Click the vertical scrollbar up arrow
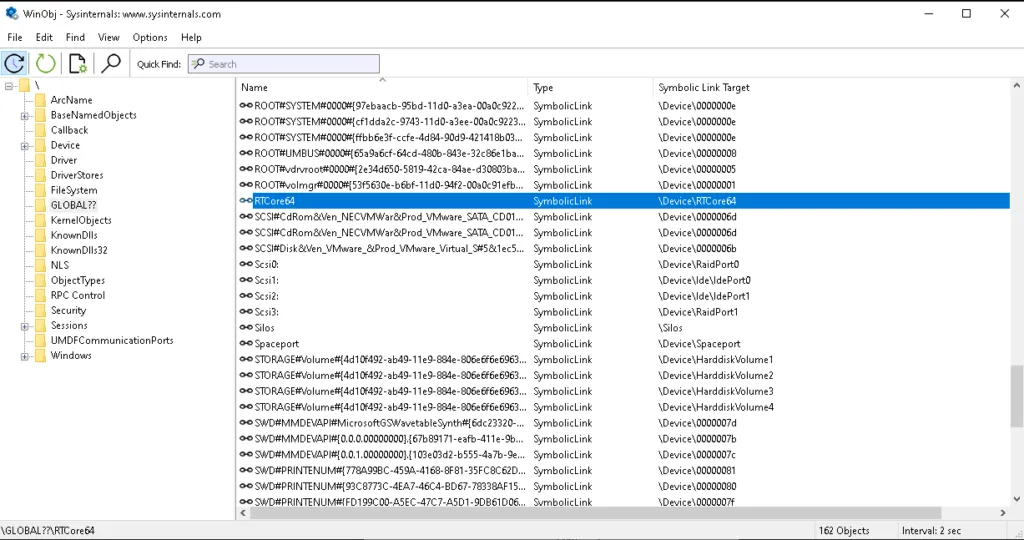1024x540 pixels. pyautogui.click(x=1016, y=86)
